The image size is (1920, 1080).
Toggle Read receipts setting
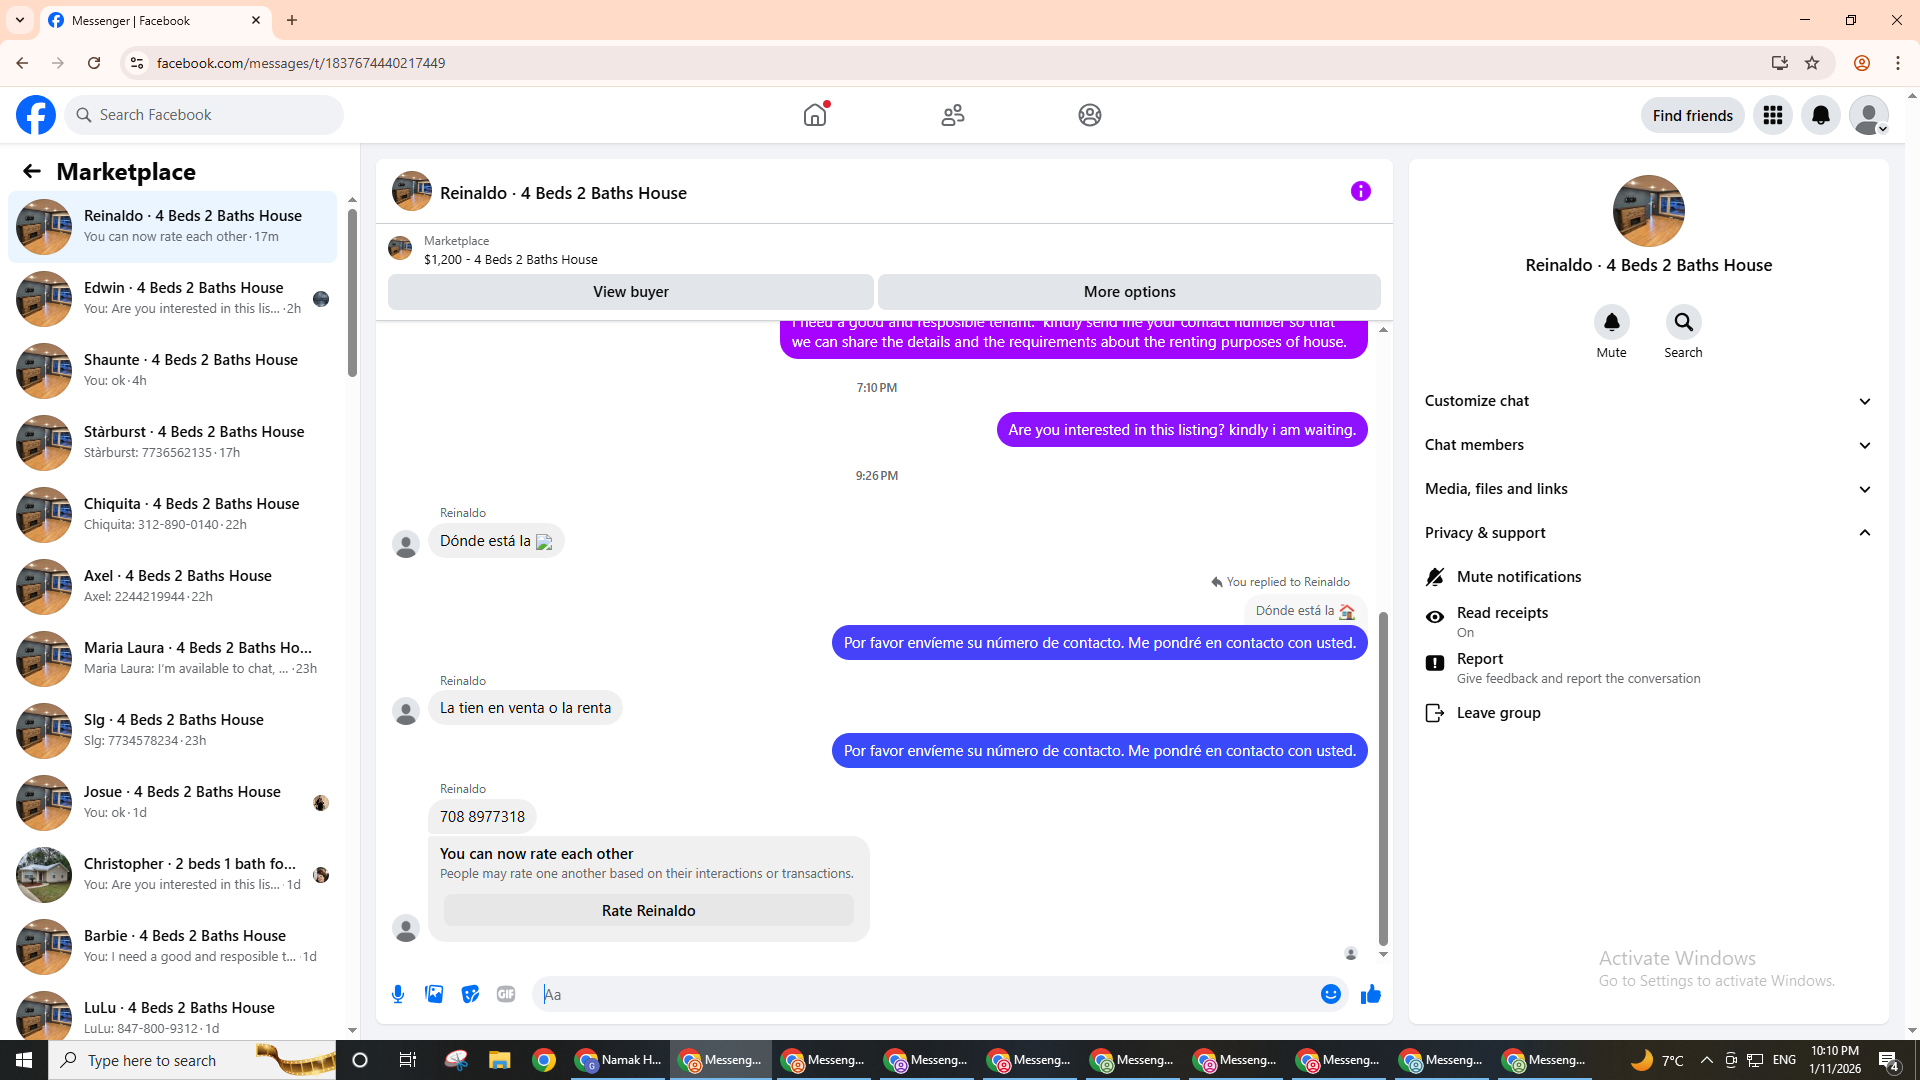(x=1647, y=621)
